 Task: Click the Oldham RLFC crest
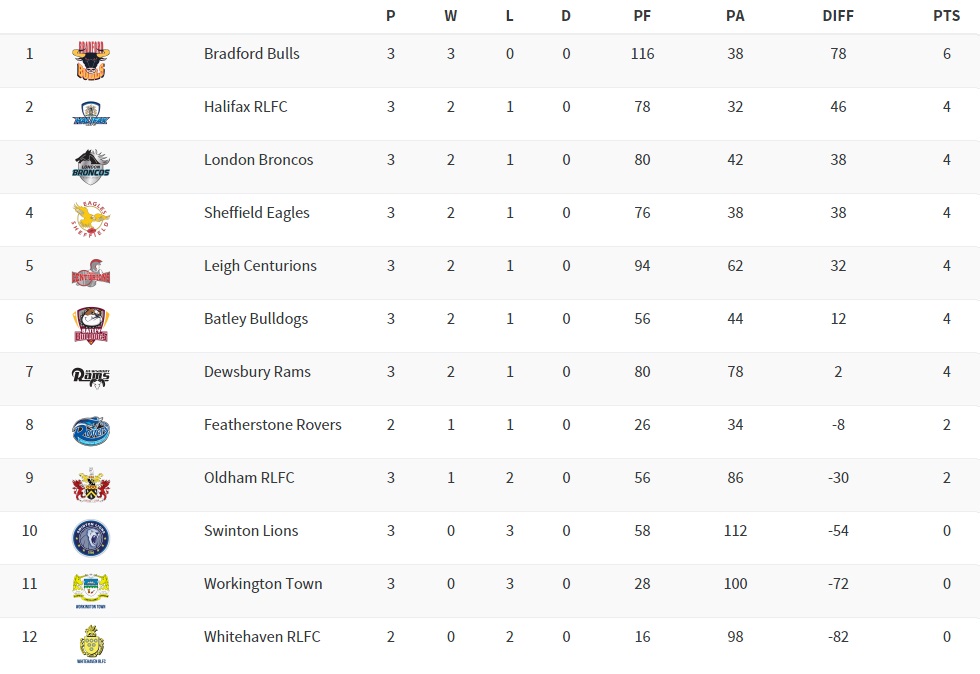(91, 485)
